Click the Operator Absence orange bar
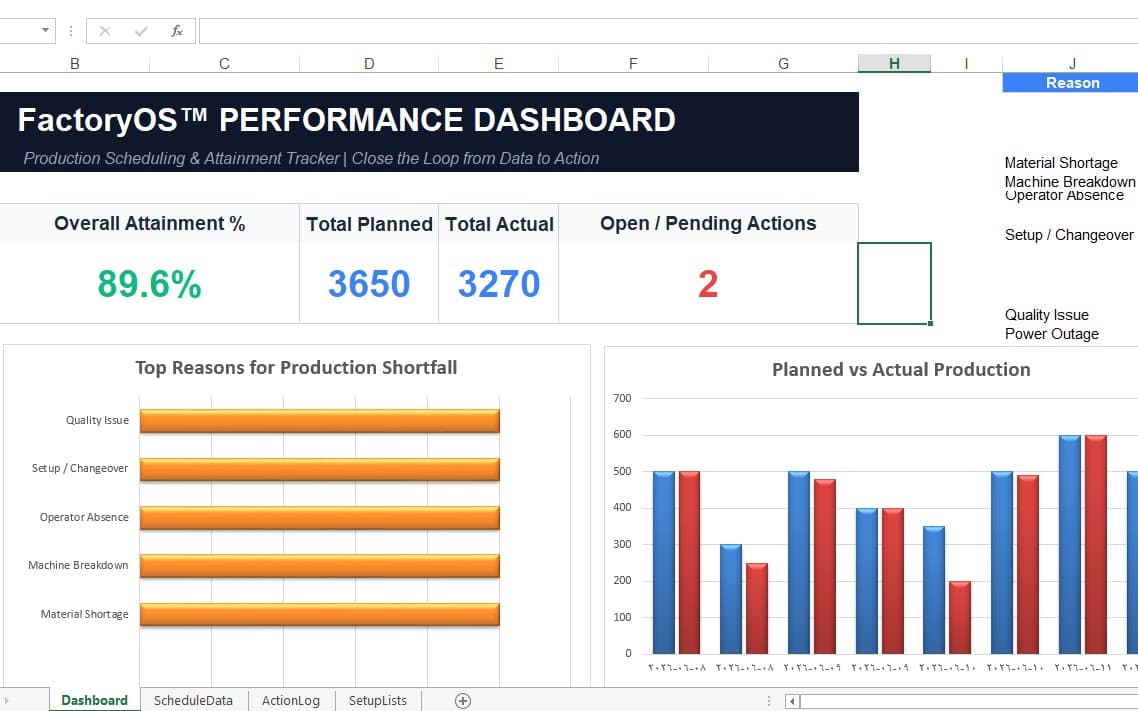This screenshot has width=1138, height=711. tap(319, 518)
